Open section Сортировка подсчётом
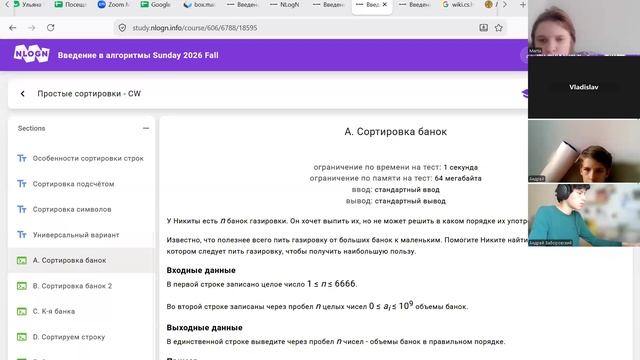This screenshot has height=360, width=640. click(x=81, y=184)
